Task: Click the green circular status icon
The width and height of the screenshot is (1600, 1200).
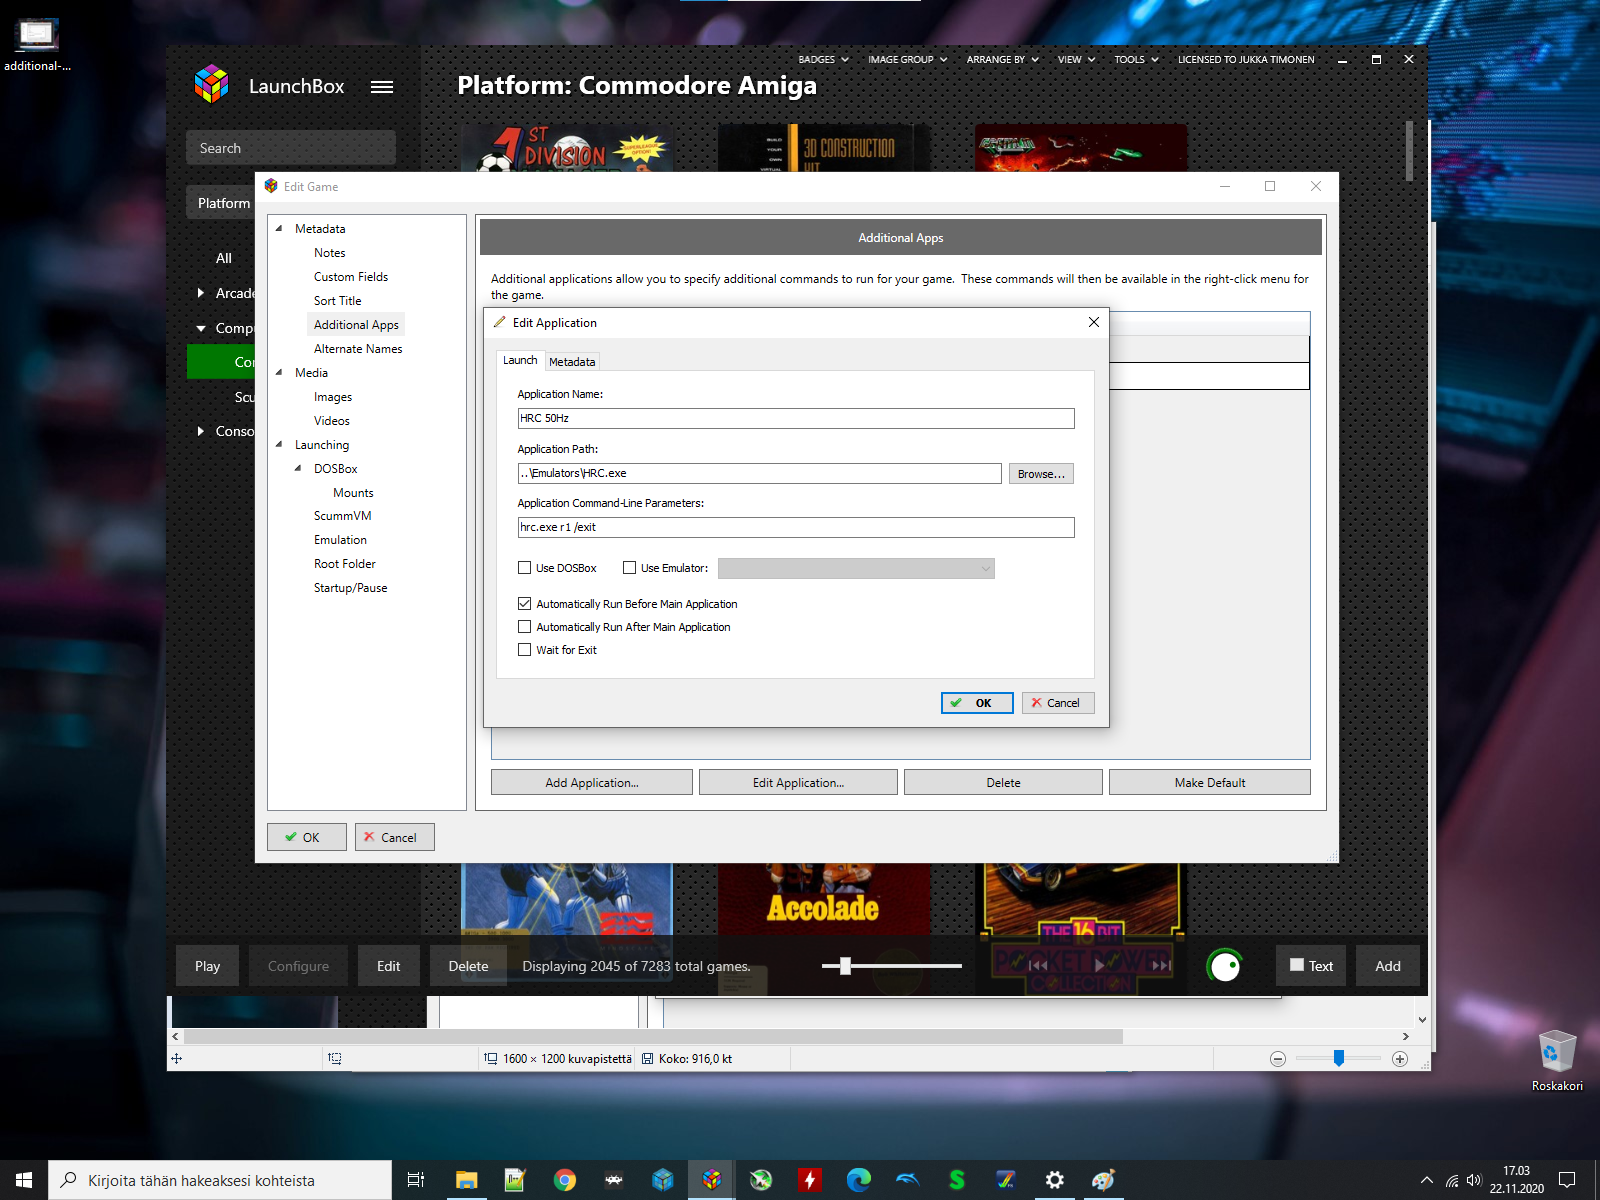Action: [x=1225, y=966]
